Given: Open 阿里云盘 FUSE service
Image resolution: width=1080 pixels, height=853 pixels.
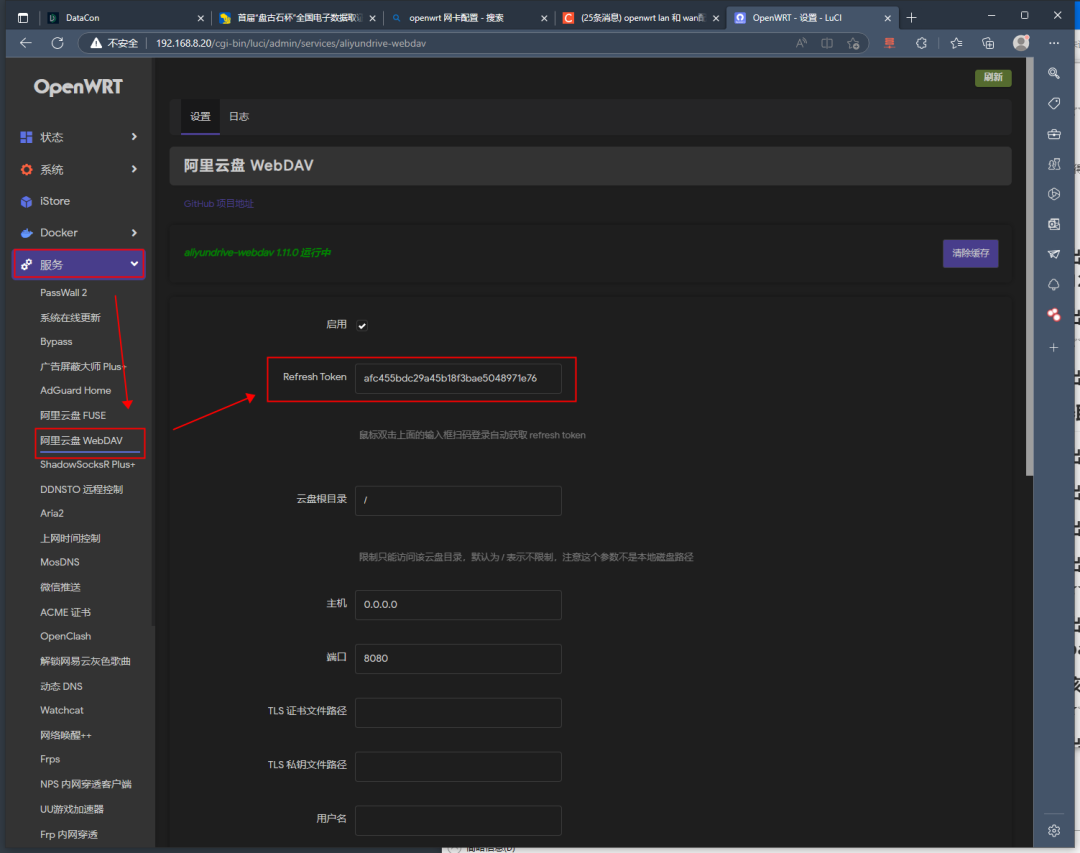Looking at the screenshot, I should pos(73,415).
